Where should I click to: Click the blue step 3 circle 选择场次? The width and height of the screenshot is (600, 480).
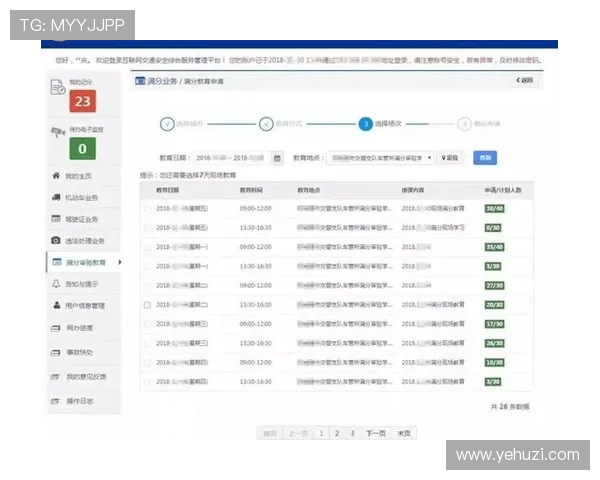click(366, 124)
